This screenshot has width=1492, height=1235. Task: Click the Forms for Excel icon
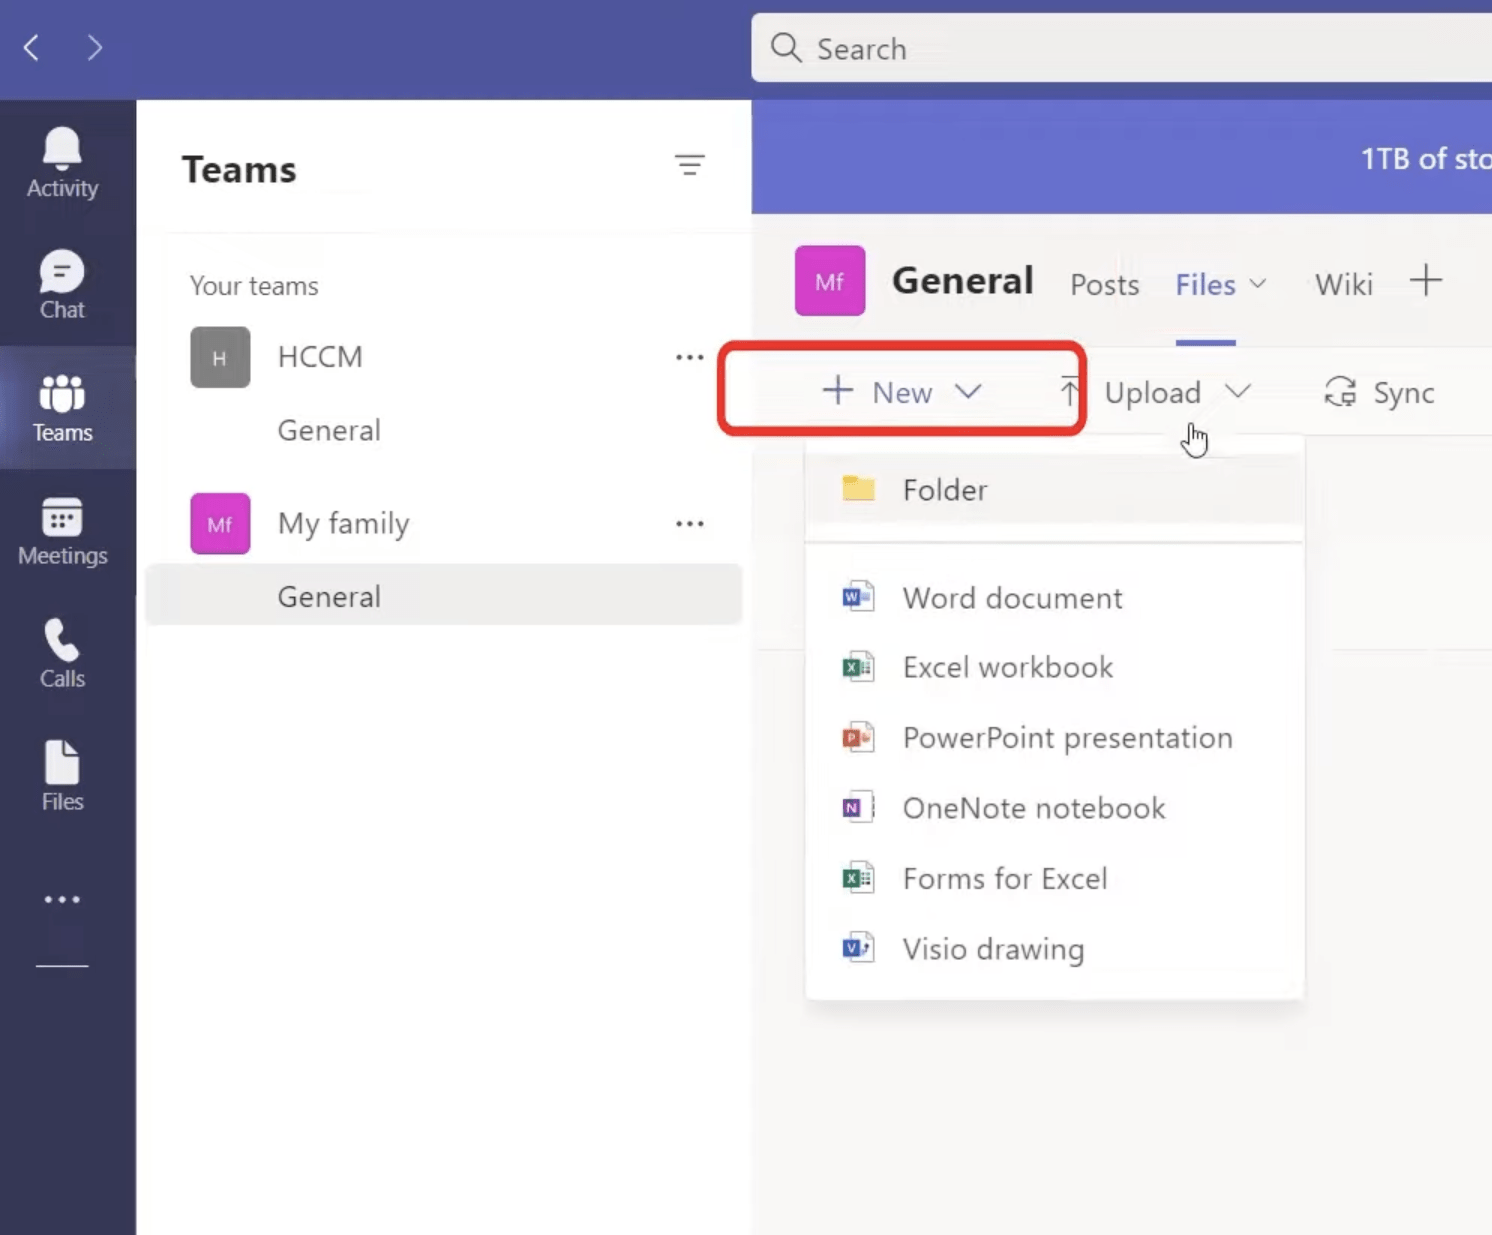point(858,878)
